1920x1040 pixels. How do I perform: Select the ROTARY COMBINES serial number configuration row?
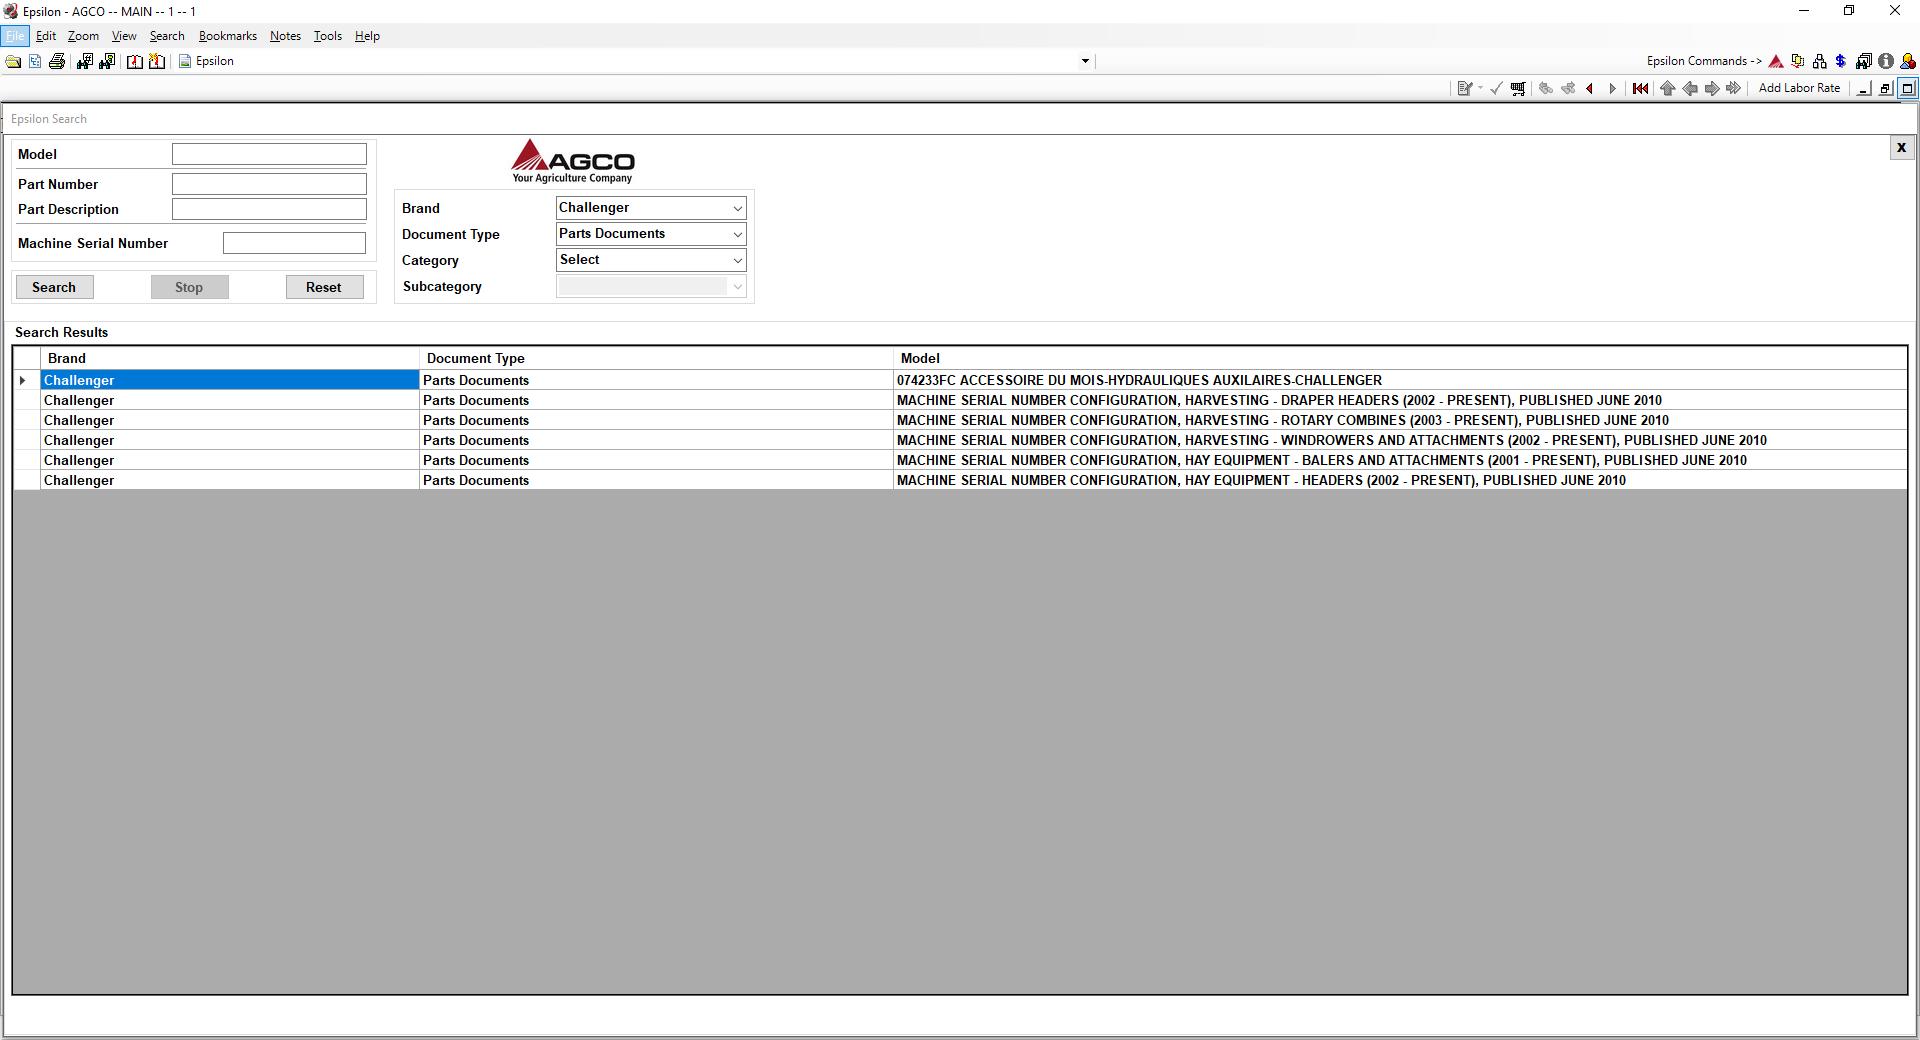point(960,420)
